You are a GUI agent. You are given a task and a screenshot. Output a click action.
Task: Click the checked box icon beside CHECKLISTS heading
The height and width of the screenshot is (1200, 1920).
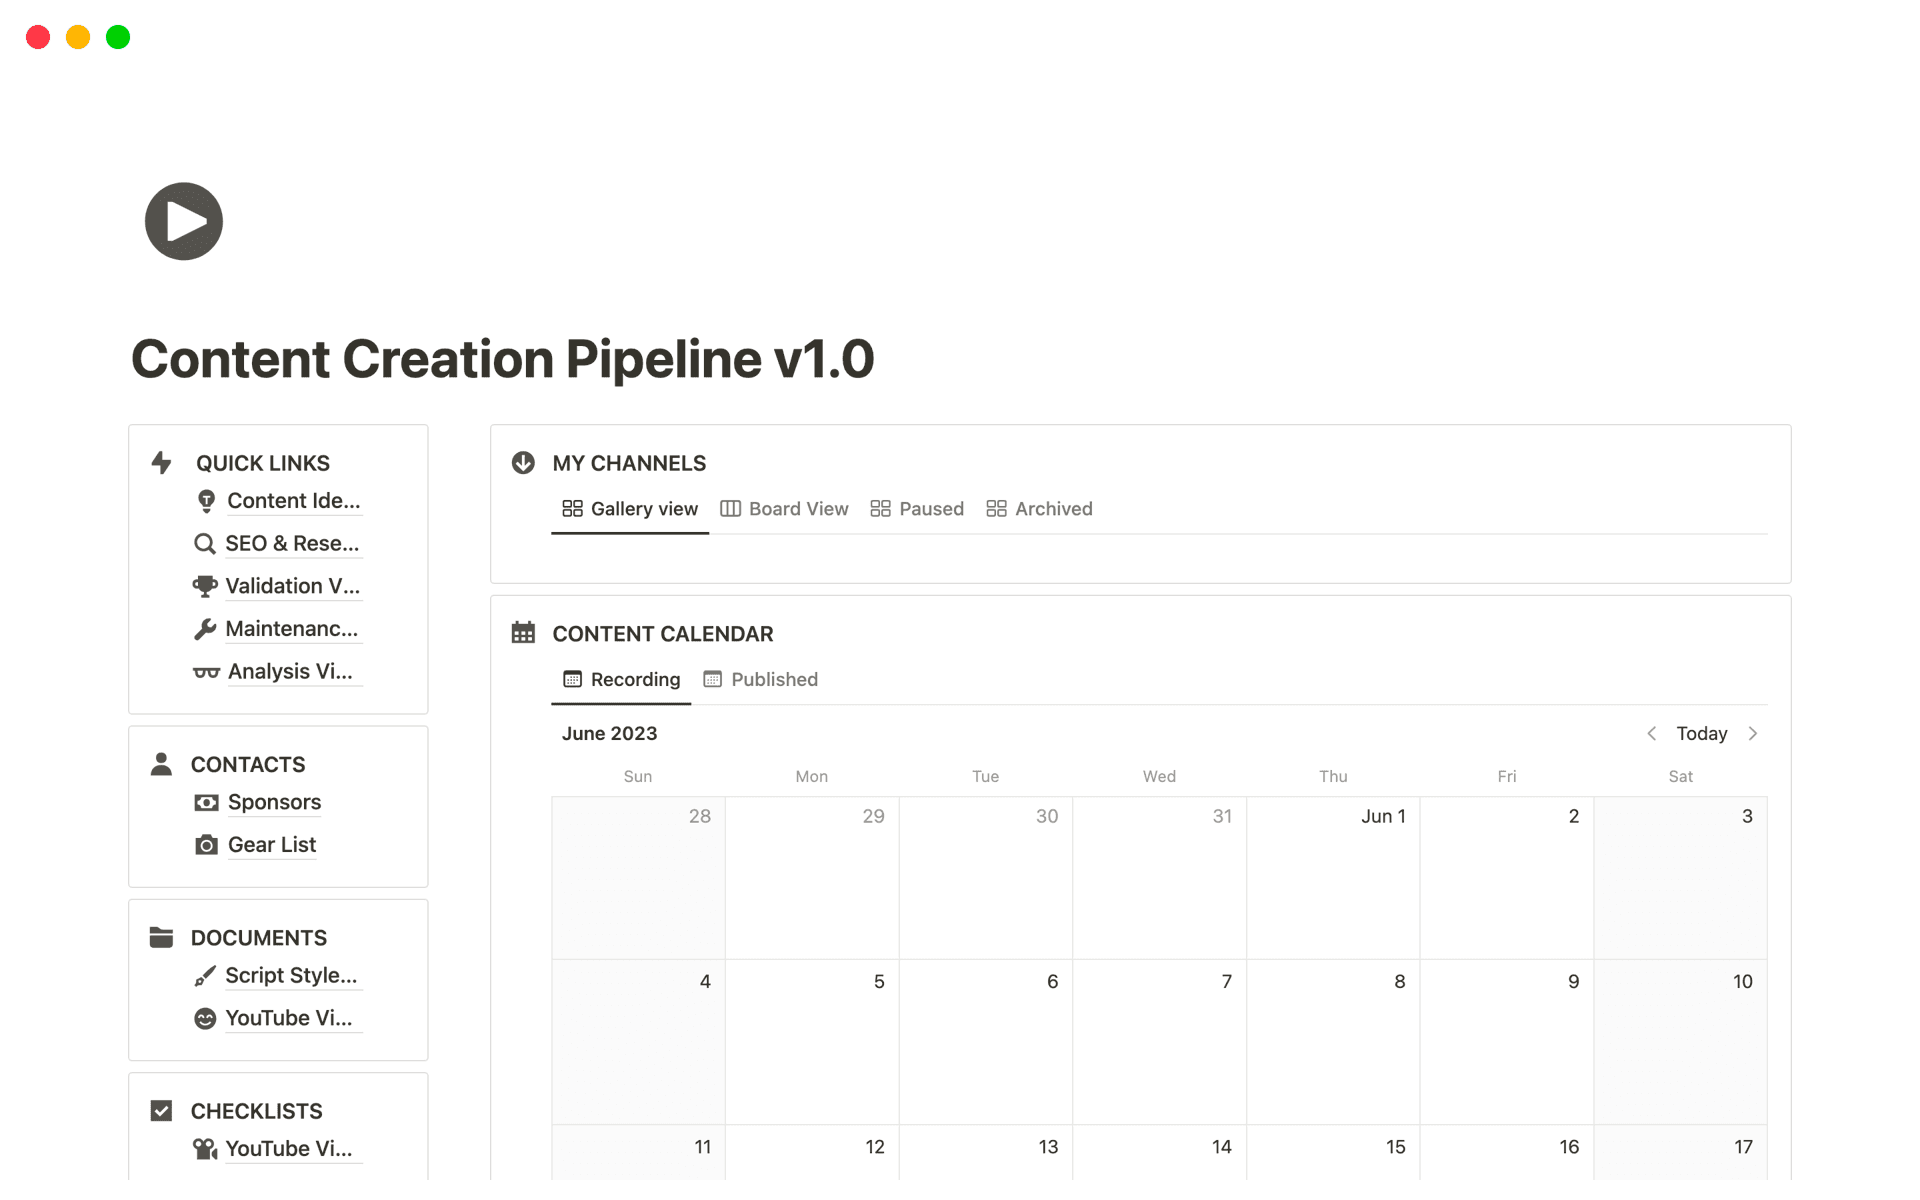[161, 1110]
